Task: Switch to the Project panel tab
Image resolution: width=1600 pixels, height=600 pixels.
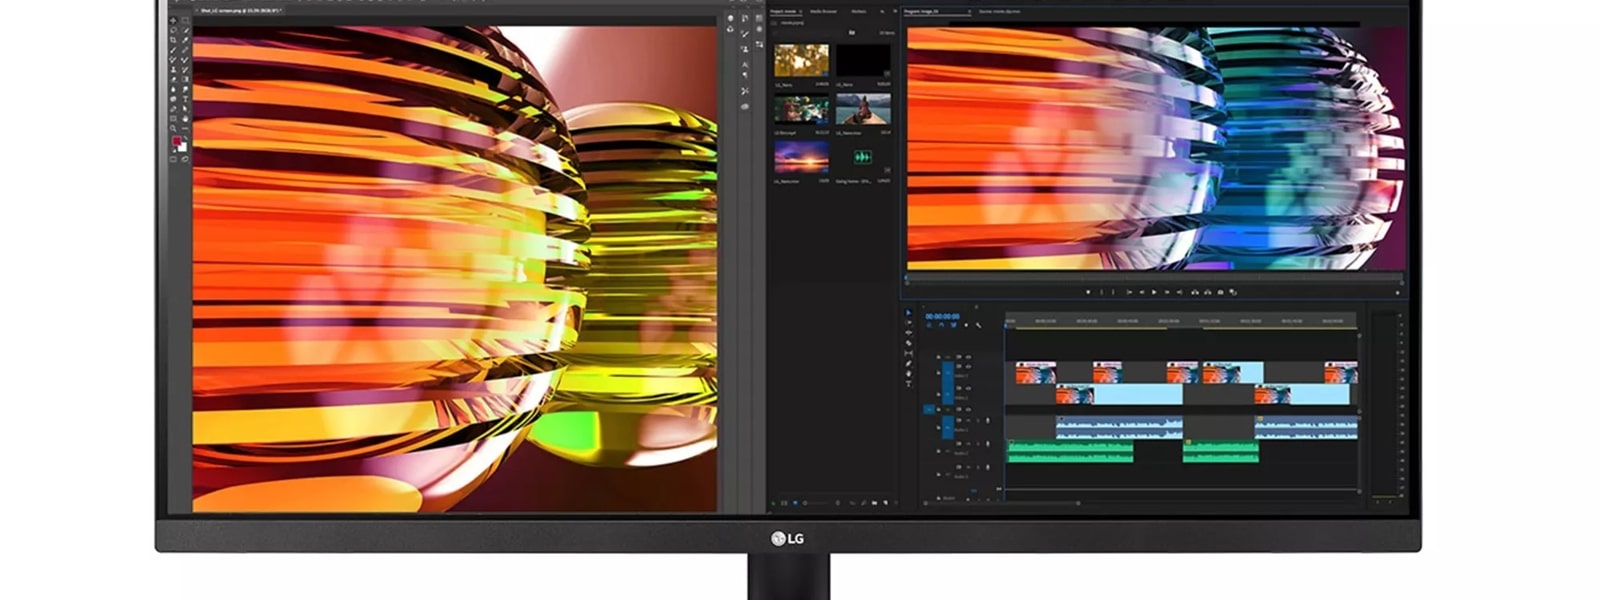Action: point(785,11)
